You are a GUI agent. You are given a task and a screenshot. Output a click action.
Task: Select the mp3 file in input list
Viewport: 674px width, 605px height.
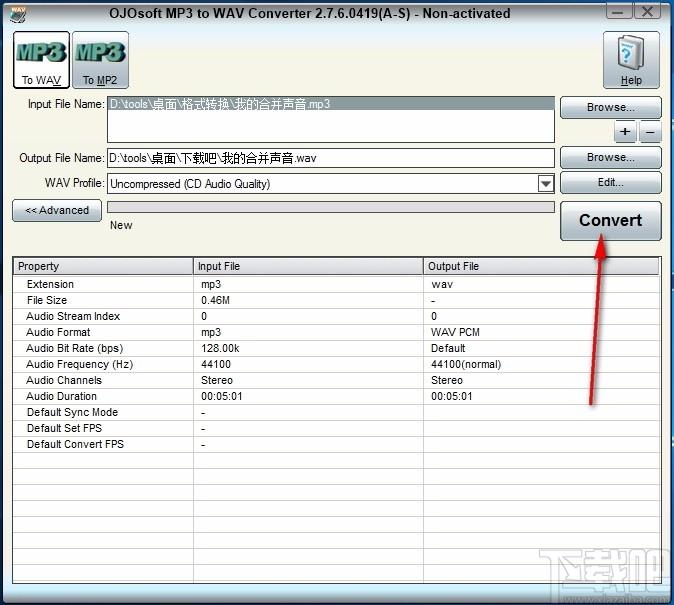[x=331, y=104]
